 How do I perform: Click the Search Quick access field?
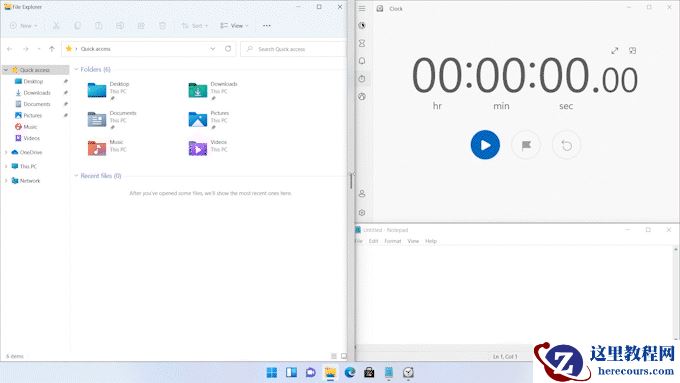point(293,49)
